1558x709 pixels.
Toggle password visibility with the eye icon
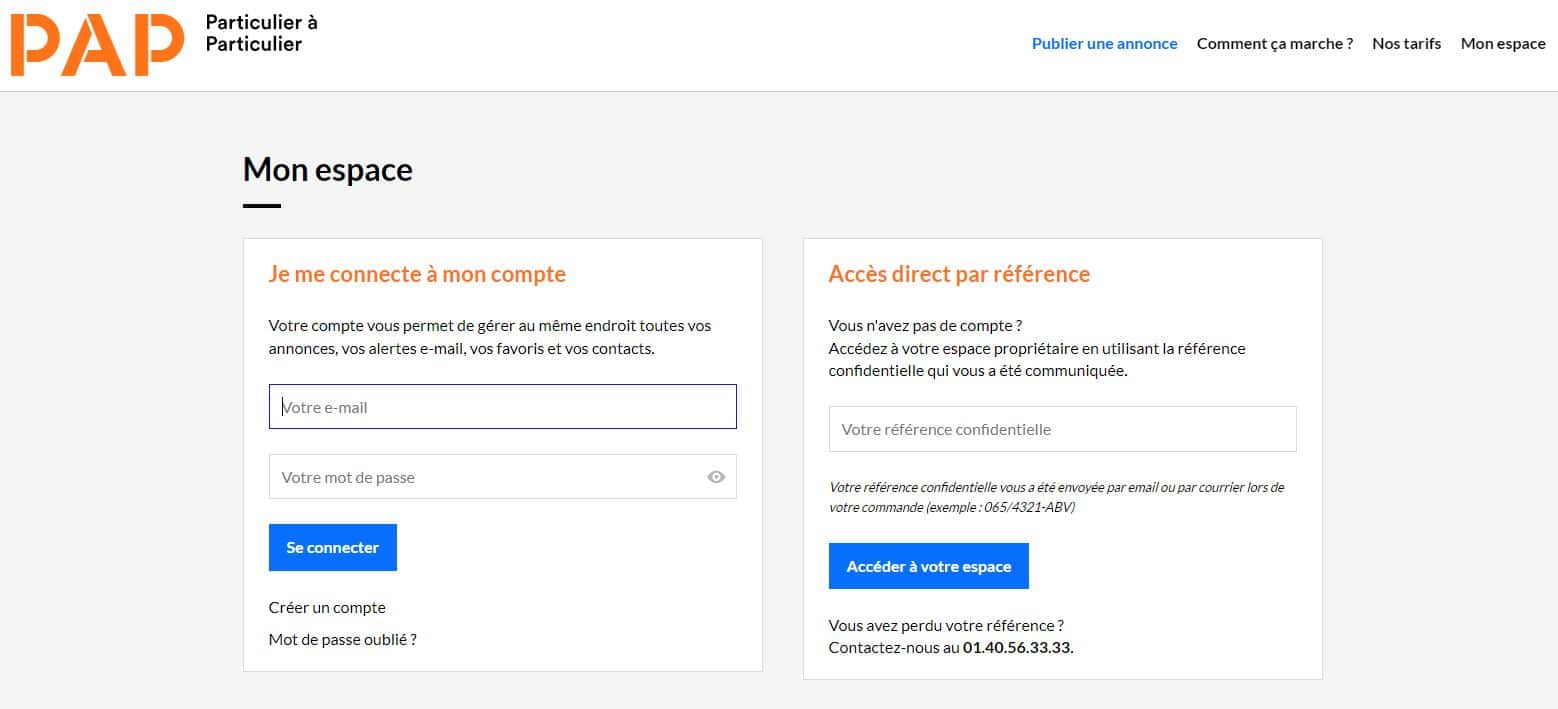tap(715, 477)
